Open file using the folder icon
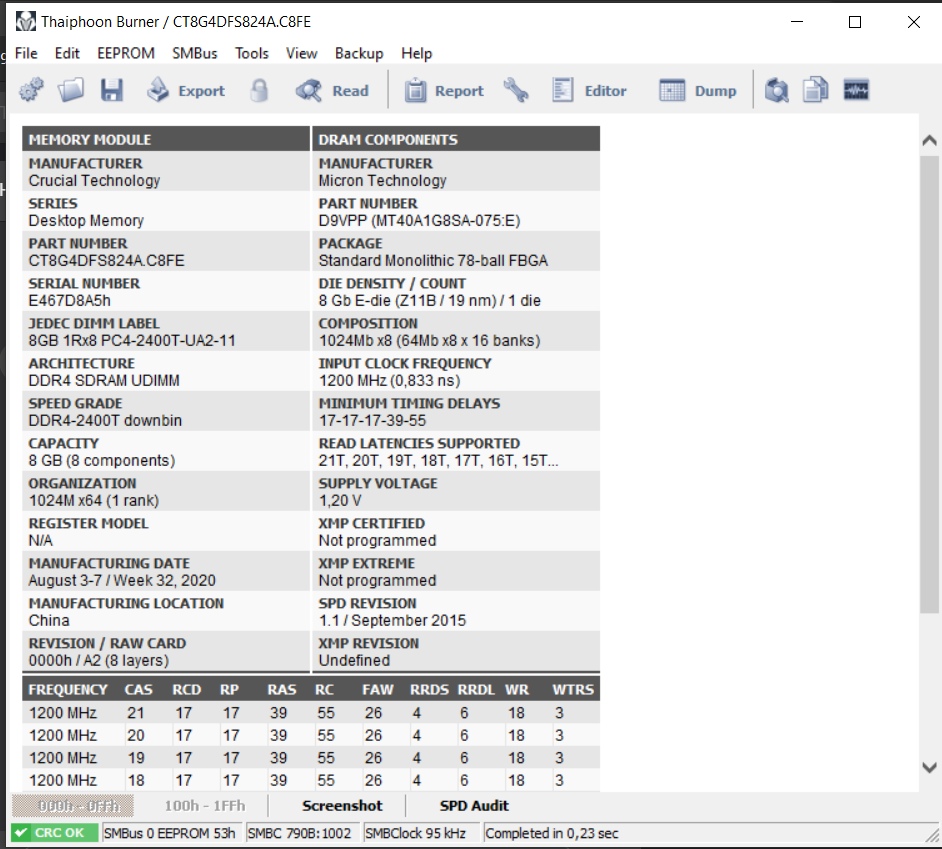Screen dimensions: 942x849 click(x=71, y=90)
